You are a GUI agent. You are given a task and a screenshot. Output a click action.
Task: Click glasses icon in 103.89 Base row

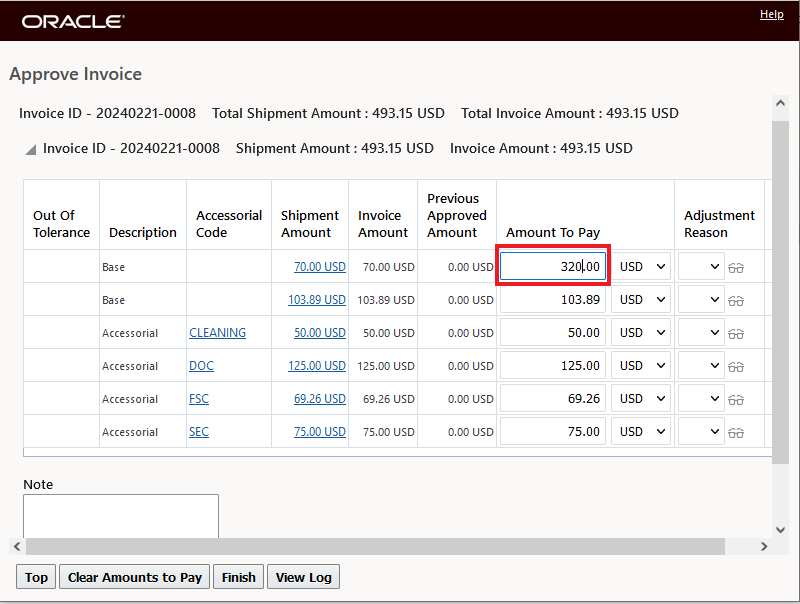point(736,300)
